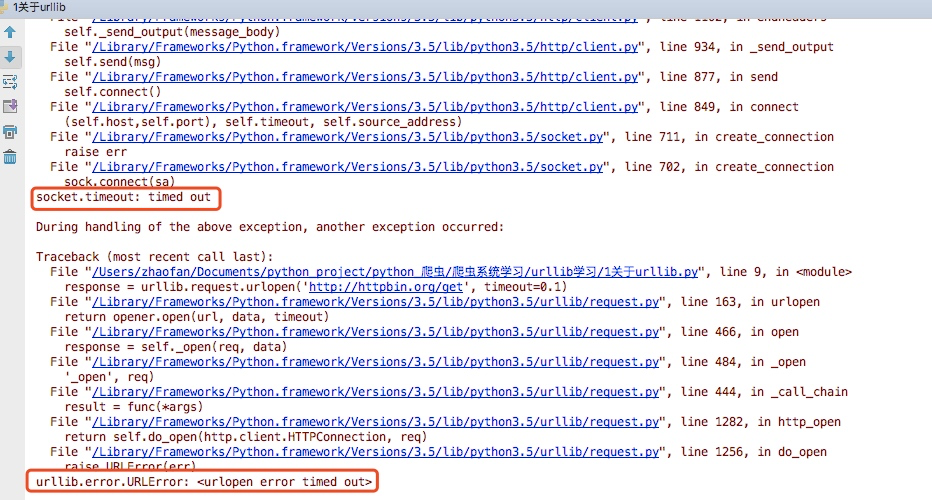Open socket.py link at line 711

[348, 137]
